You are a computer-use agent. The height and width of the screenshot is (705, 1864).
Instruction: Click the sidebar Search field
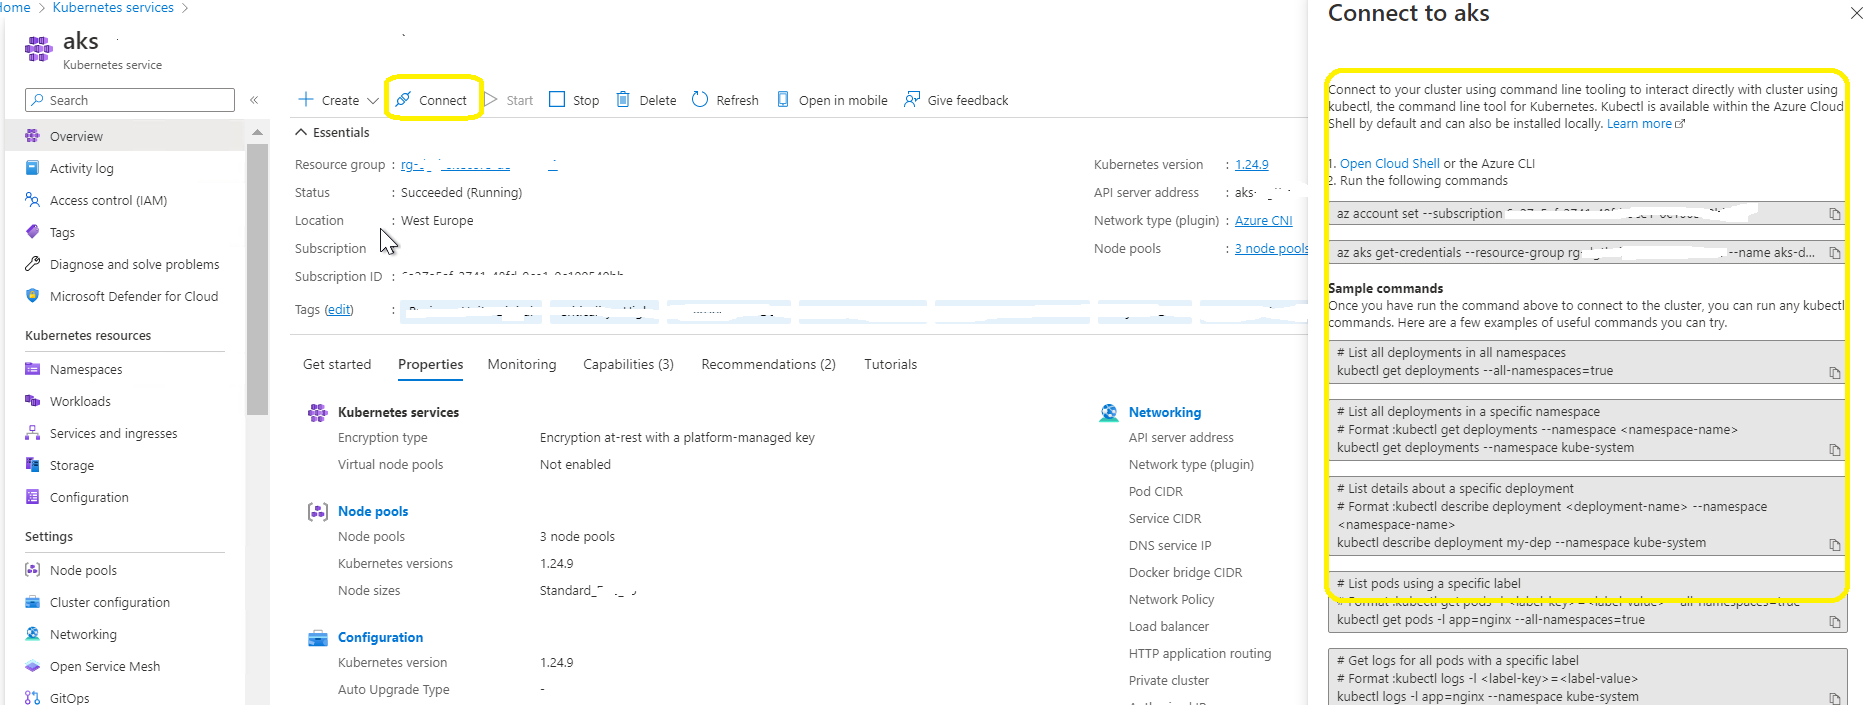tap(130, 100)
